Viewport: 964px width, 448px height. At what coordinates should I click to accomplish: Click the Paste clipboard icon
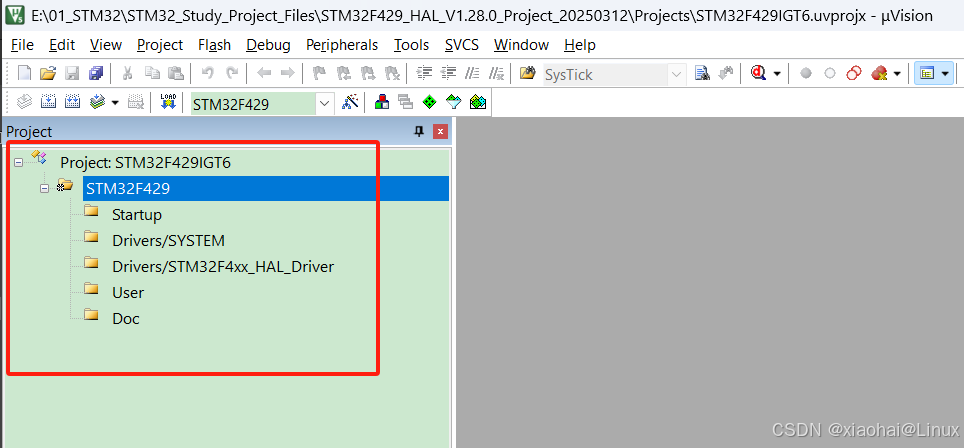point(176,74)
